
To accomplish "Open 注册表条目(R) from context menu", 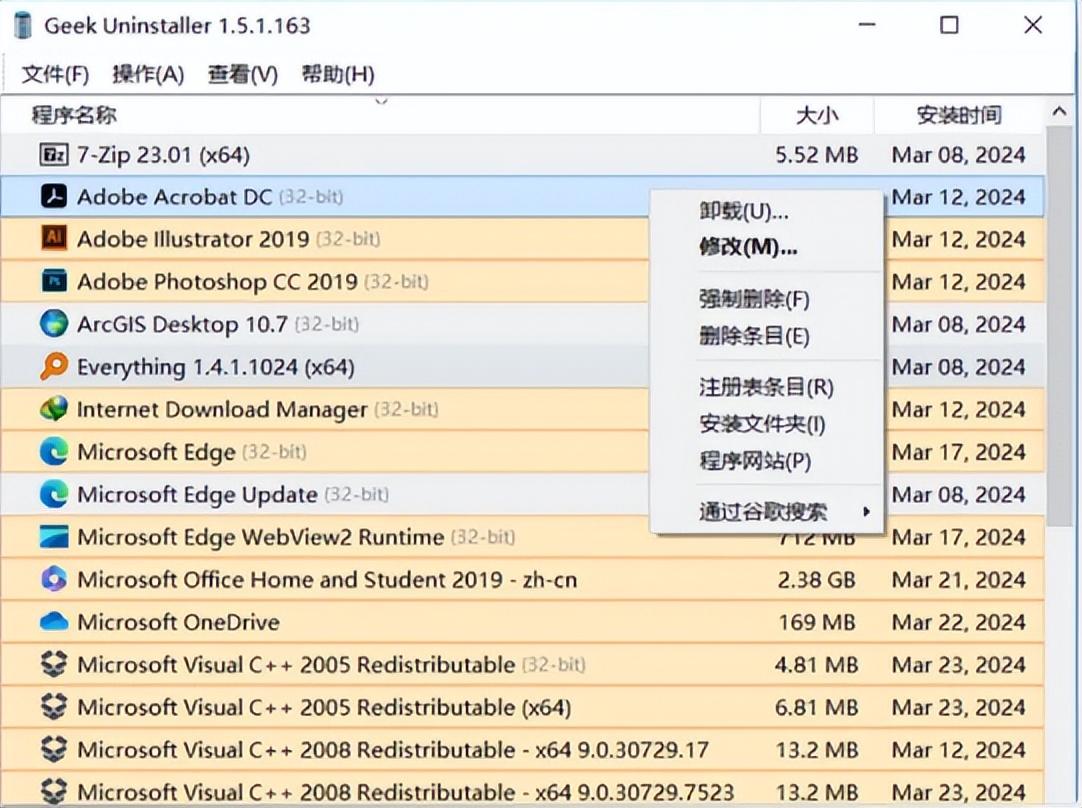I will pyautogui.click(x=766, y=387).
